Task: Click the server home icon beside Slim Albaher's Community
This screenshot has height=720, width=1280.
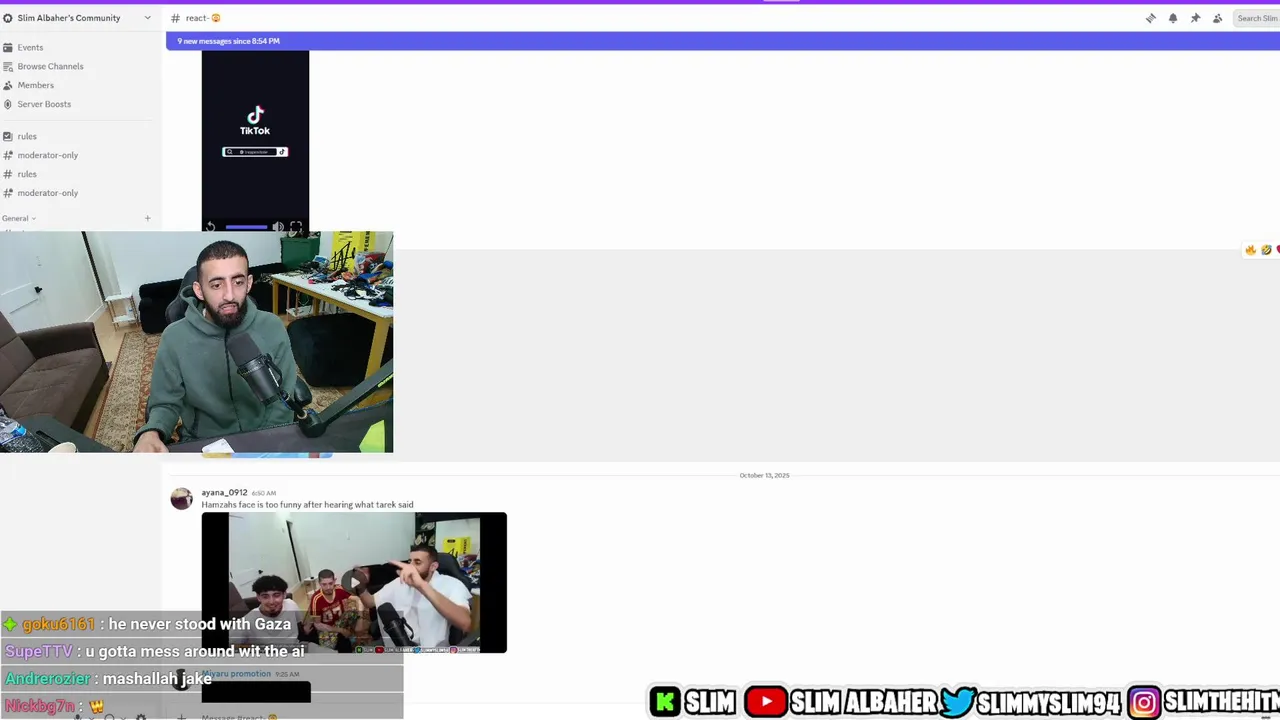Action: click(8, 18)
